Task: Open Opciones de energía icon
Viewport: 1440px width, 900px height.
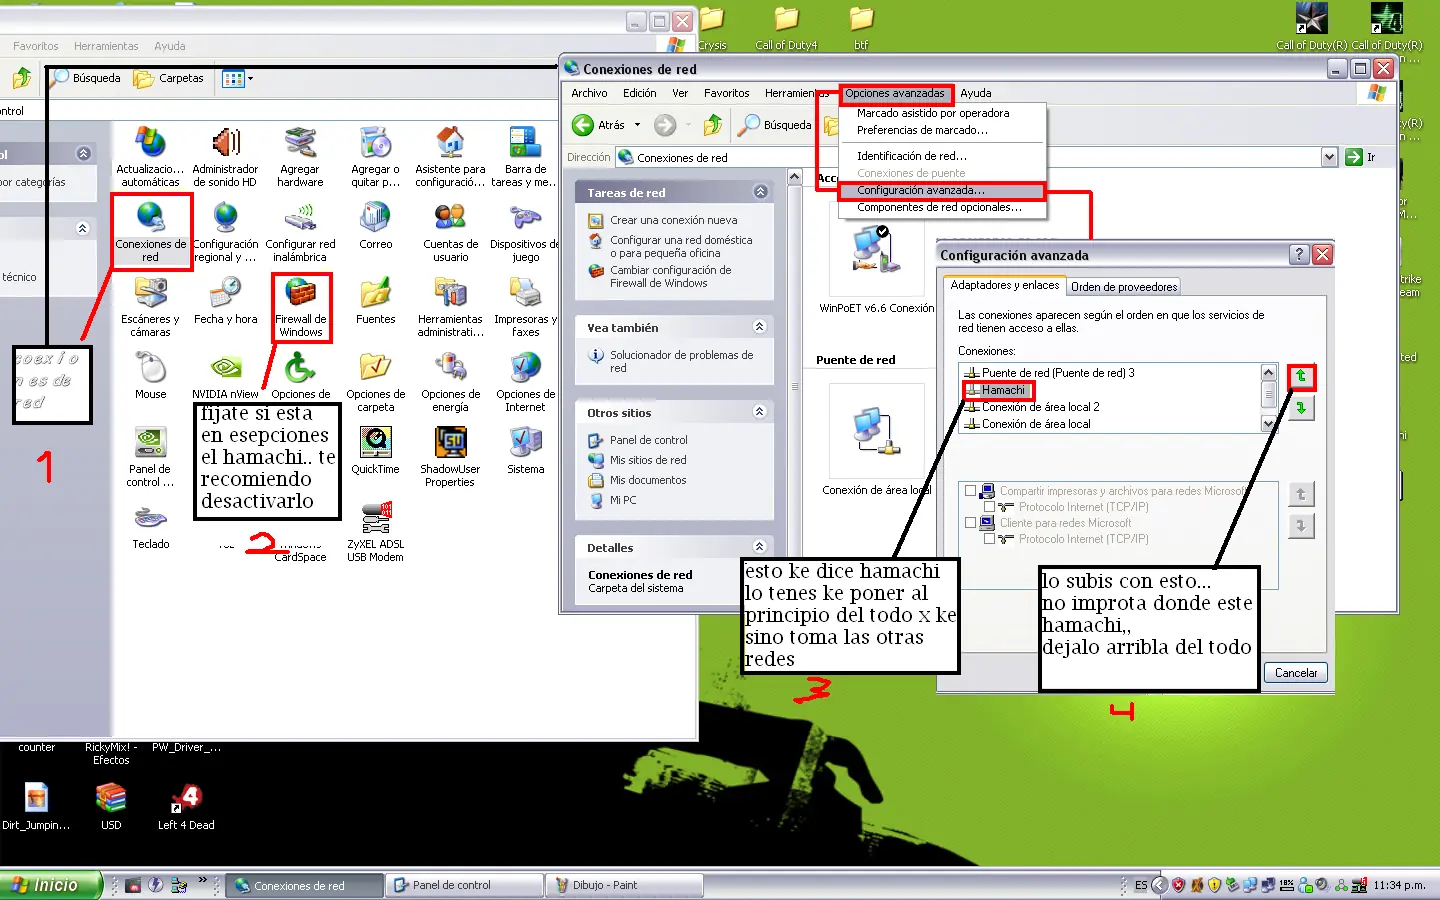Action: point(450,381)
